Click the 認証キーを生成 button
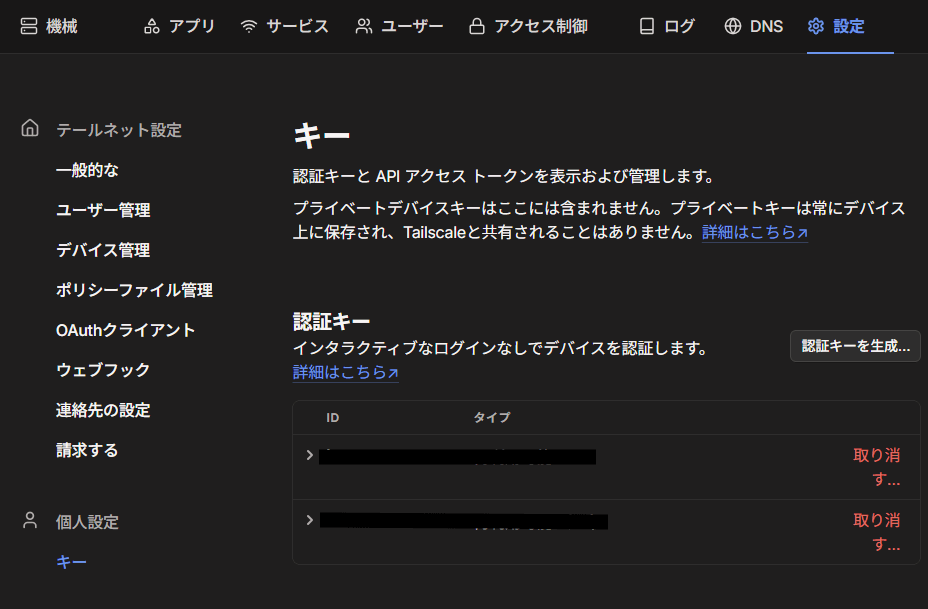This screenshot has width=928, height=609. [x=855, y=346]
